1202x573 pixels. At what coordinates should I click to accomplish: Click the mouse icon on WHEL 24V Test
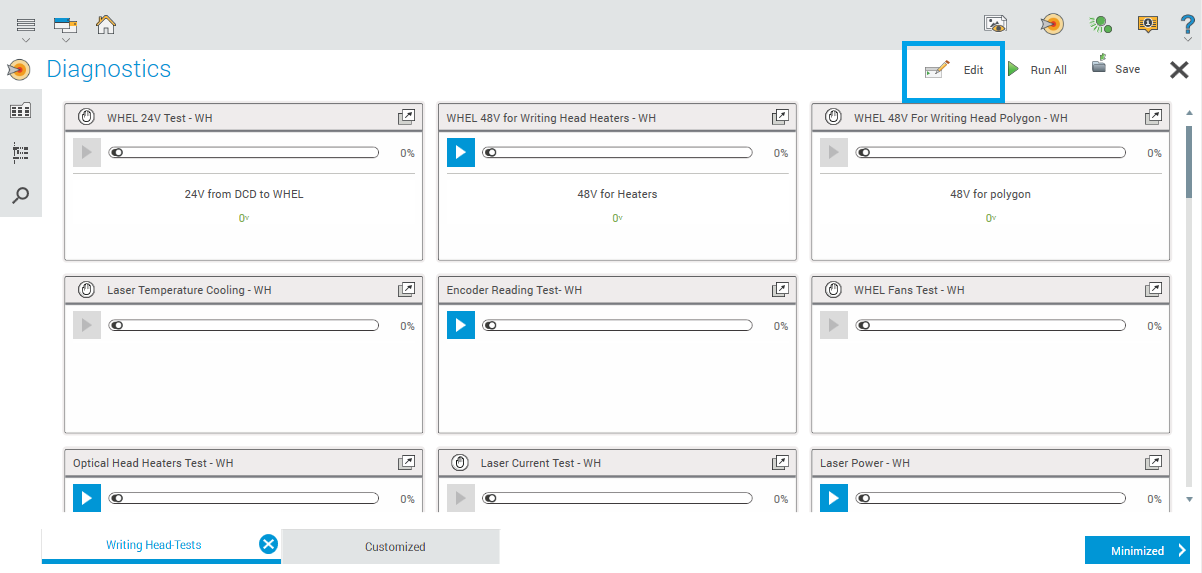click(x=86, y=117)
